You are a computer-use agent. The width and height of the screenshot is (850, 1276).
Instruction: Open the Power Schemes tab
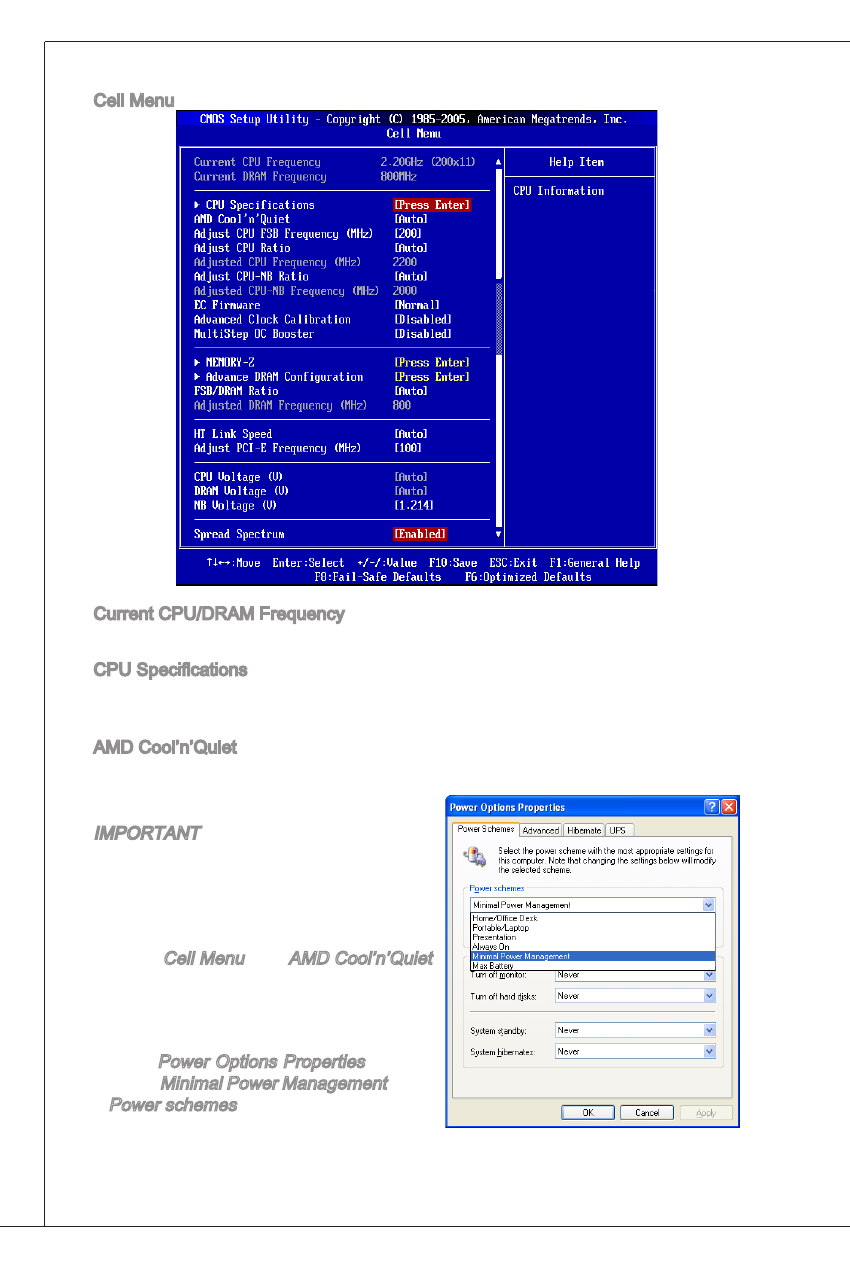485,829
